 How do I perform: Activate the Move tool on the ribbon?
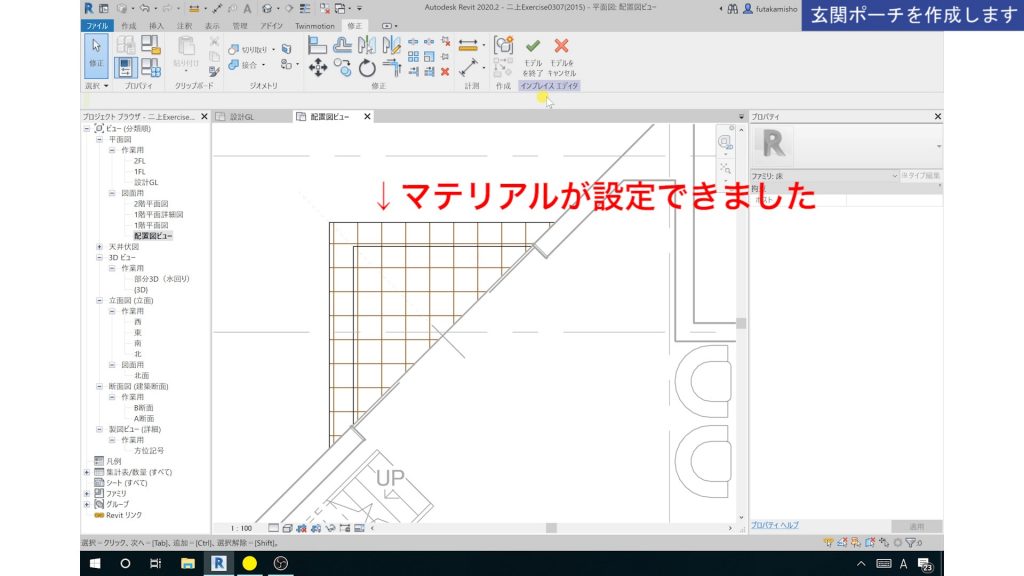(318, 67)
